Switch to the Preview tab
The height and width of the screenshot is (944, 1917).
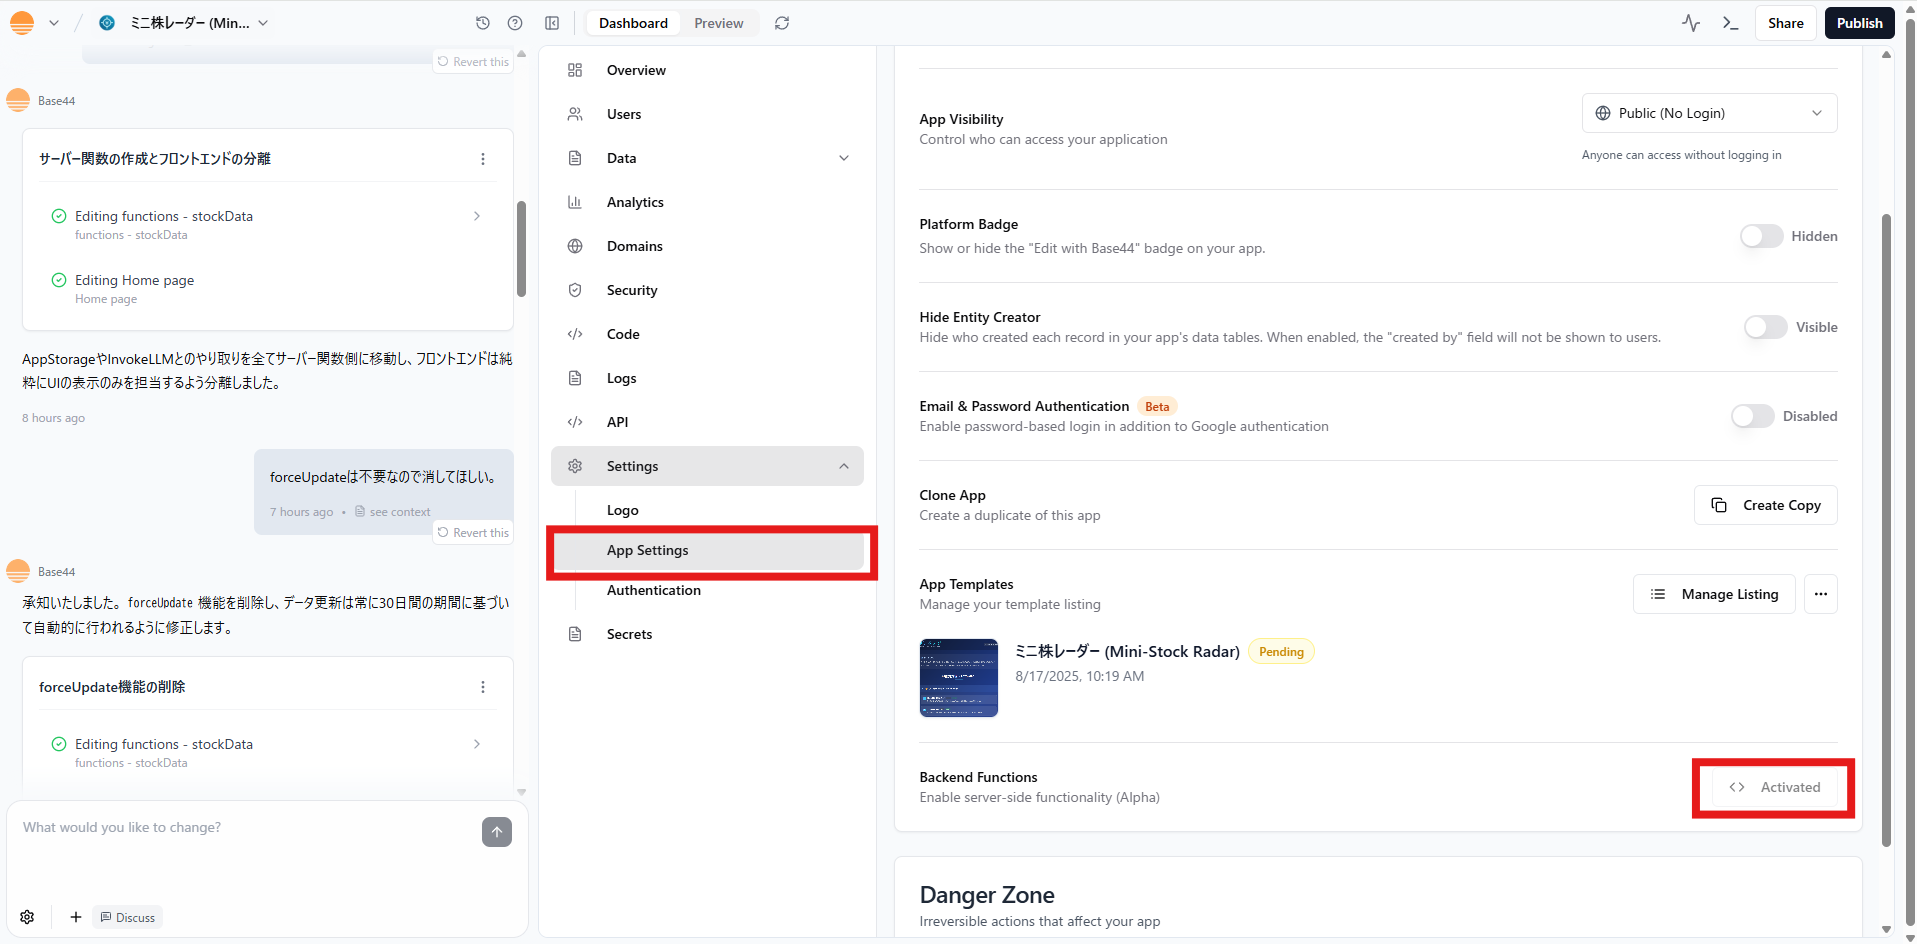click(718, 23)
